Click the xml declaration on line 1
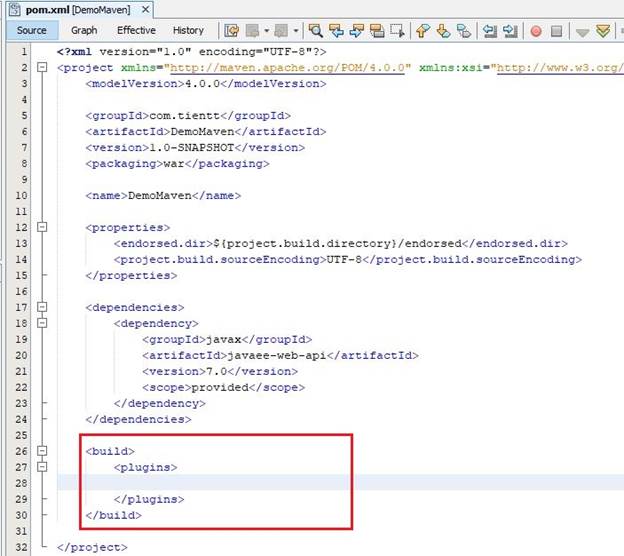 point(191,52)
